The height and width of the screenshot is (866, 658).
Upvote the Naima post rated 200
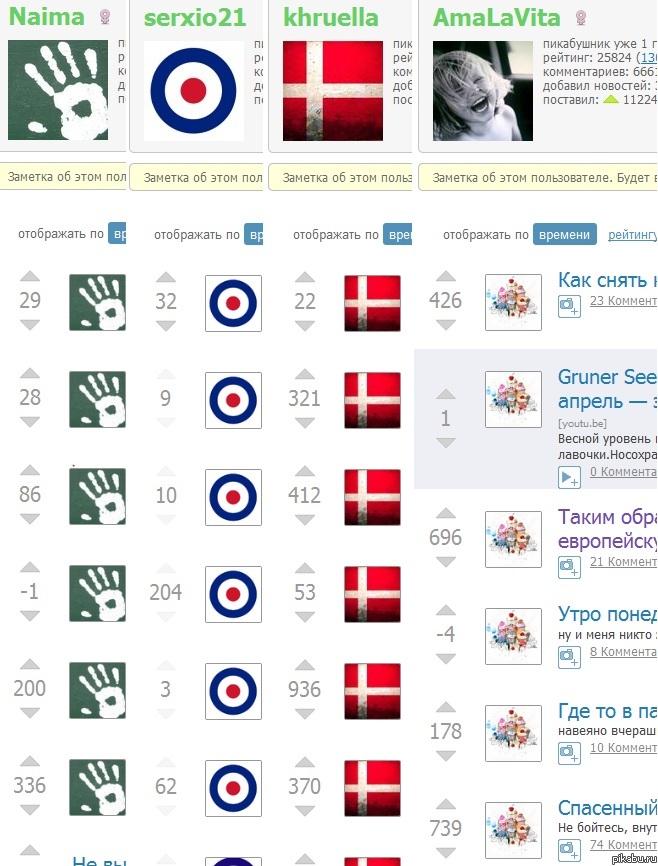point(30,664)
